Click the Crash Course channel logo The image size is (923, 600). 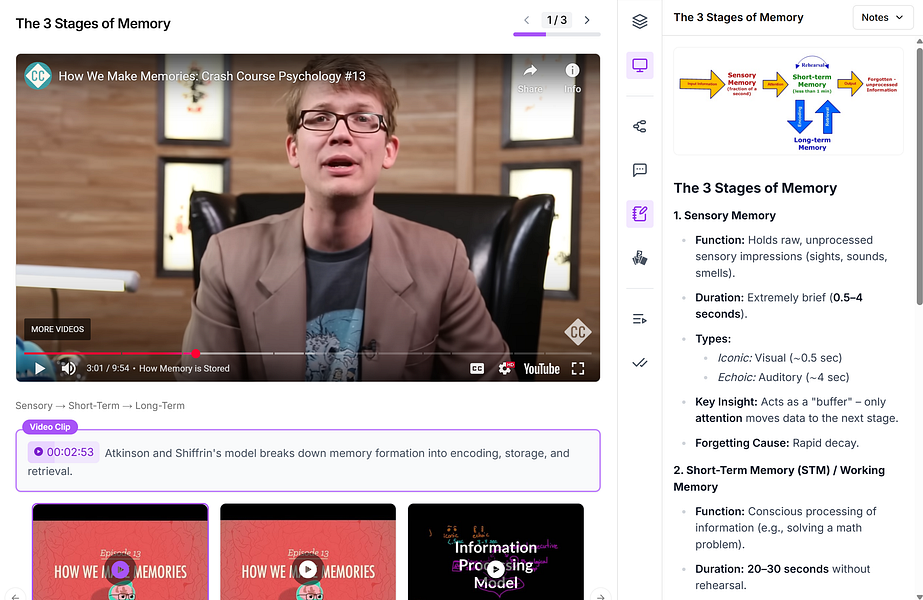(x=38, y=76)
